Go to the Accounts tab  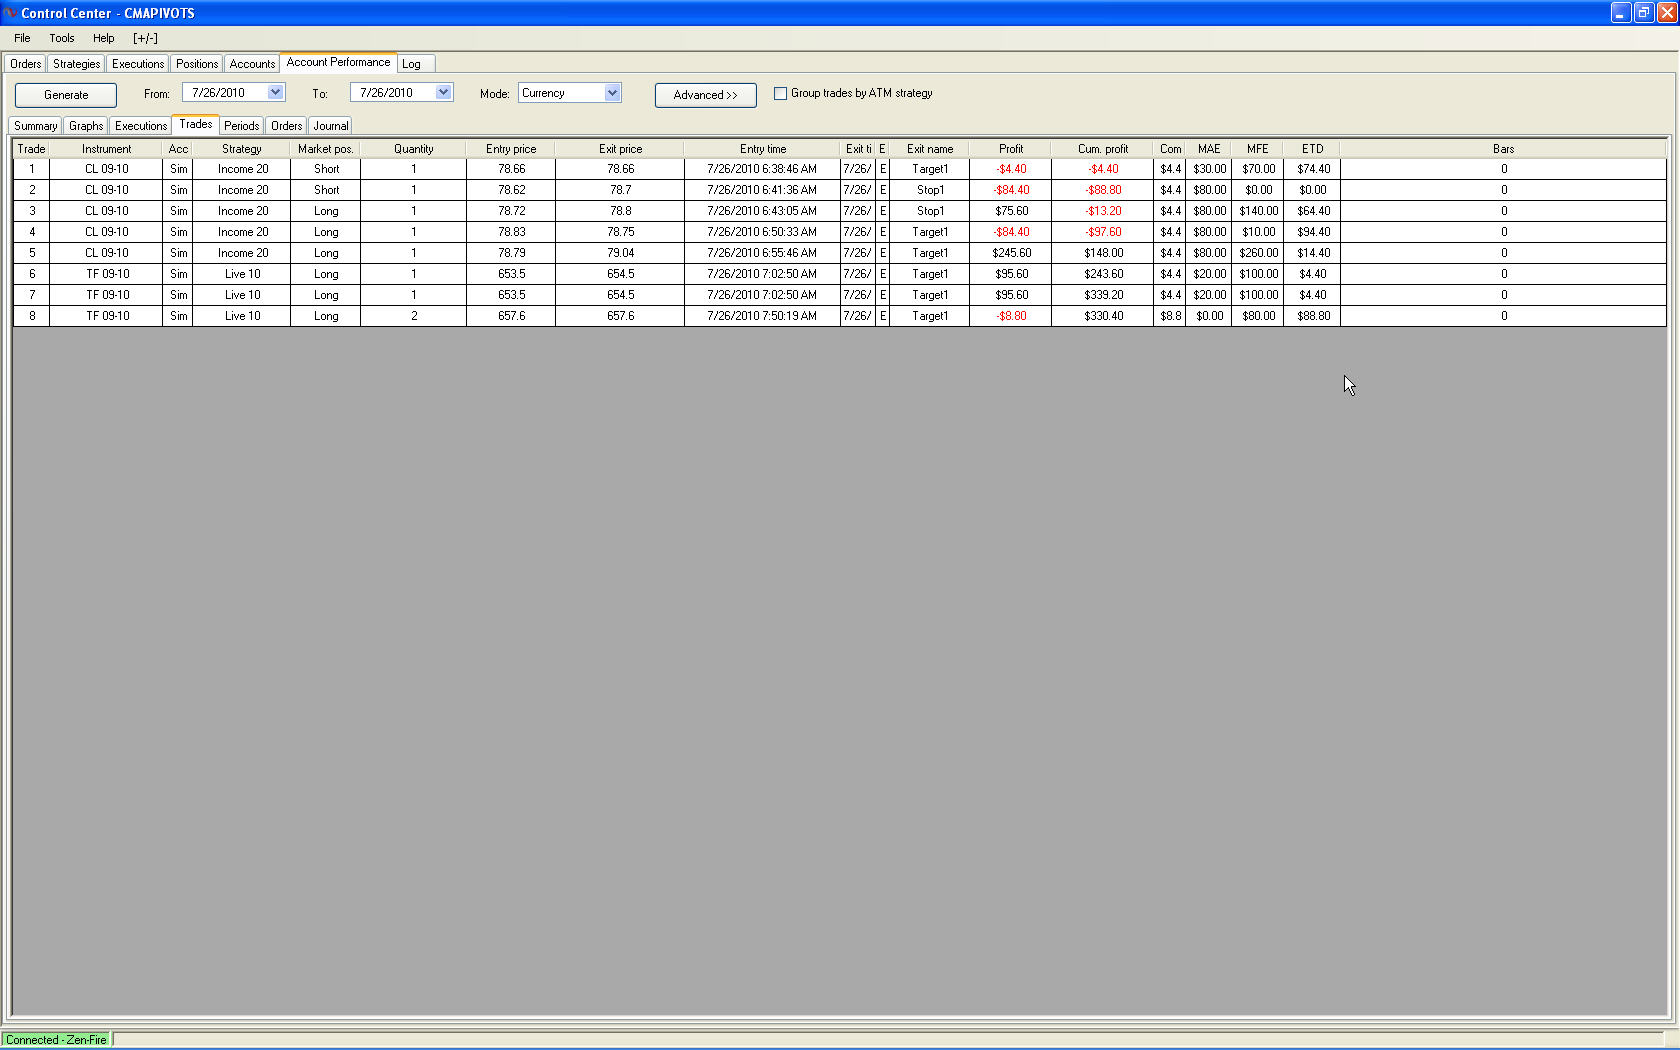point(252,64)
